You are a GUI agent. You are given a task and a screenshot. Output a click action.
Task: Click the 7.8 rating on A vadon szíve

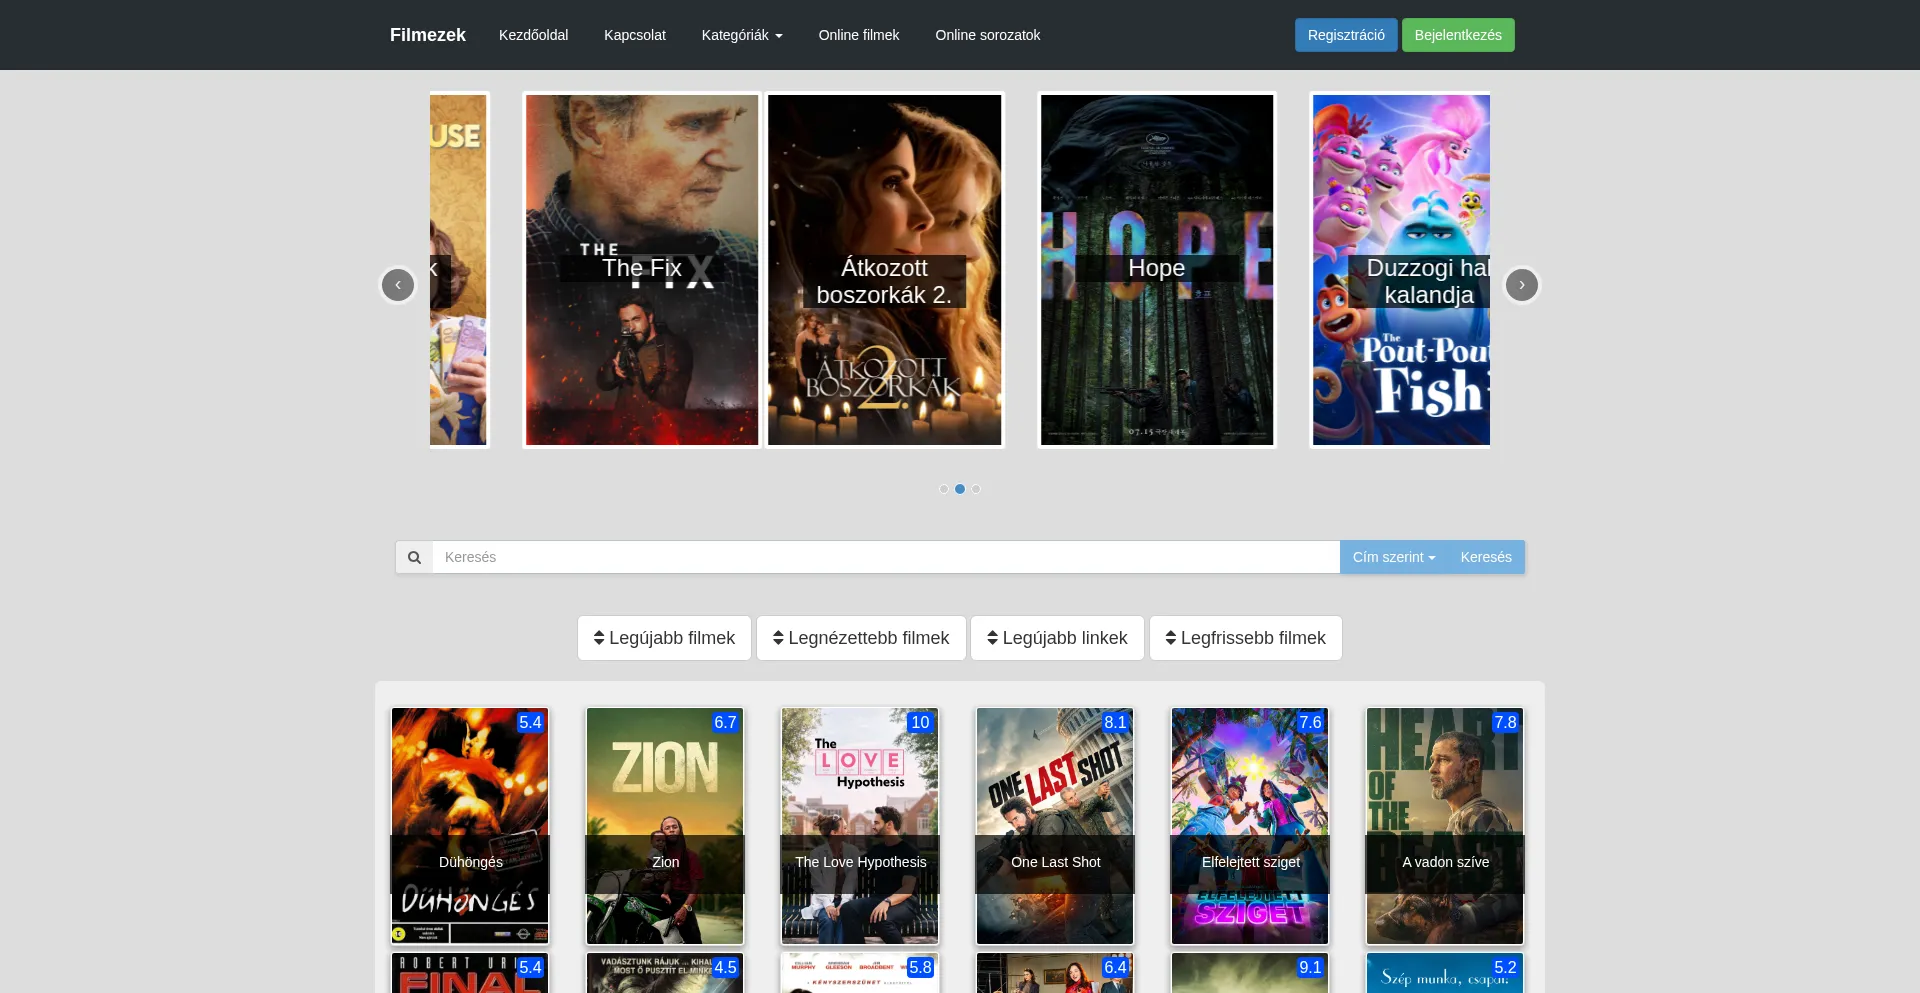1505,722
